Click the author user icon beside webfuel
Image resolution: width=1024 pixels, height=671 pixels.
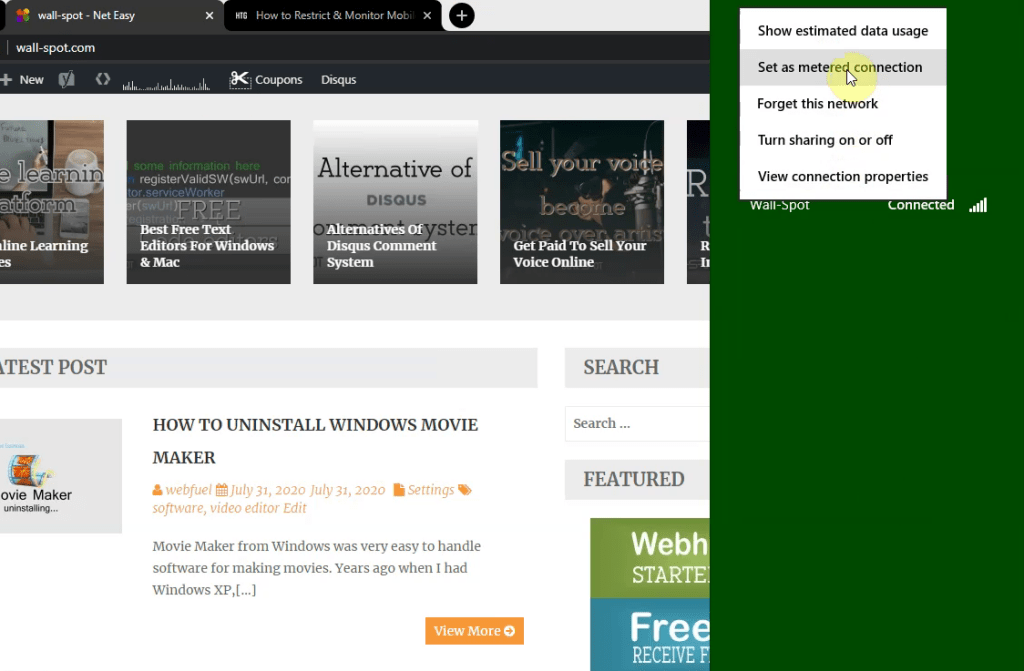coord(157,490)
